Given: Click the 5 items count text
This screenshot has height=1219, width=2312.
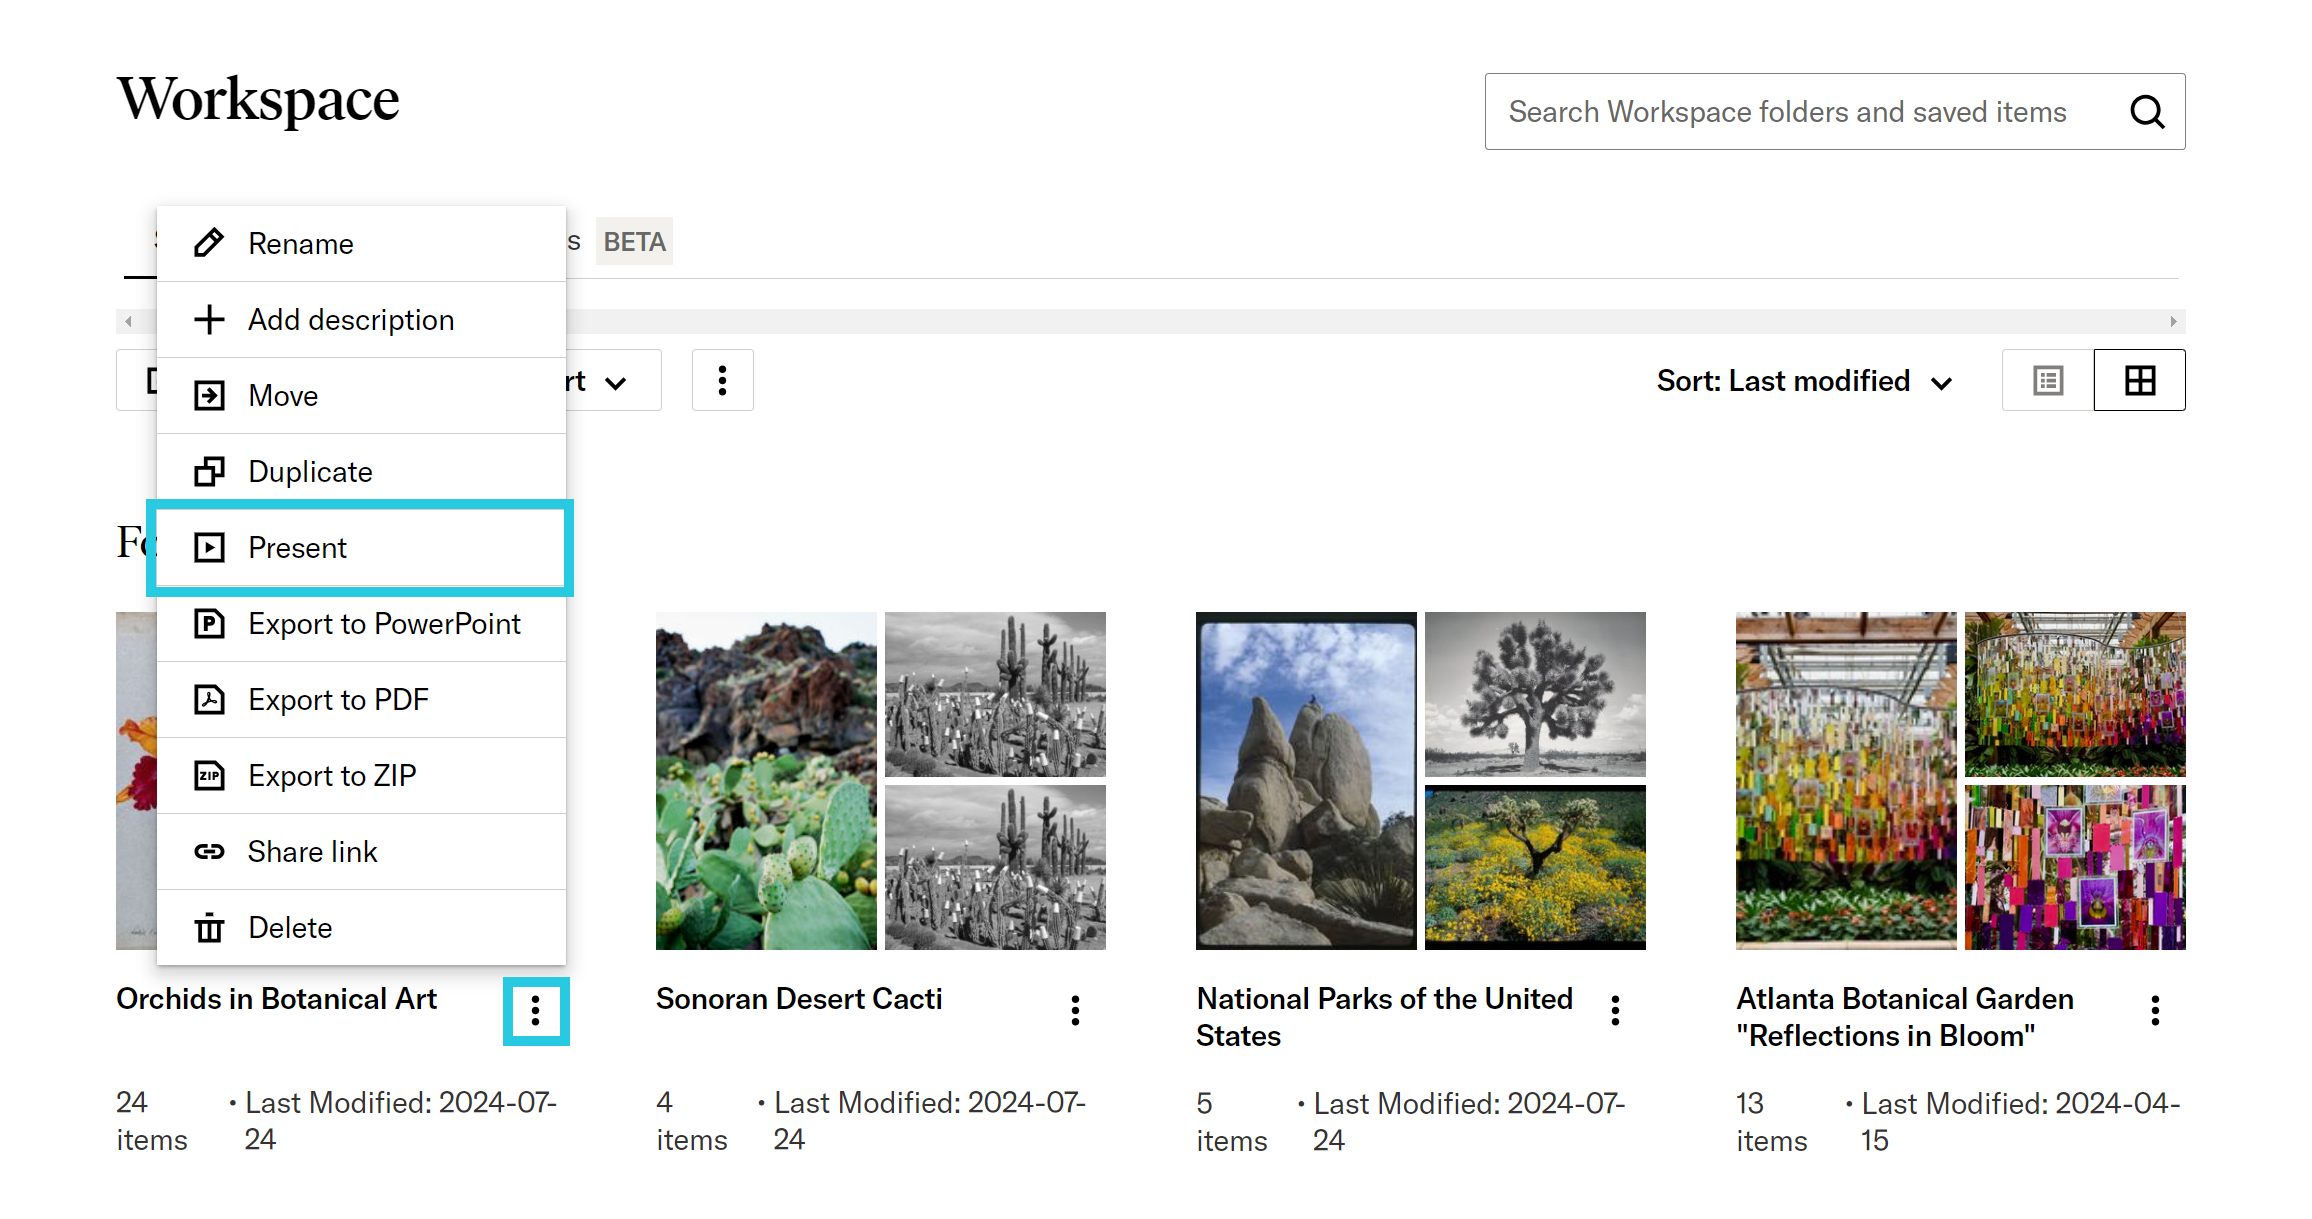Looking at the screenshot, I should 1231,1122.
